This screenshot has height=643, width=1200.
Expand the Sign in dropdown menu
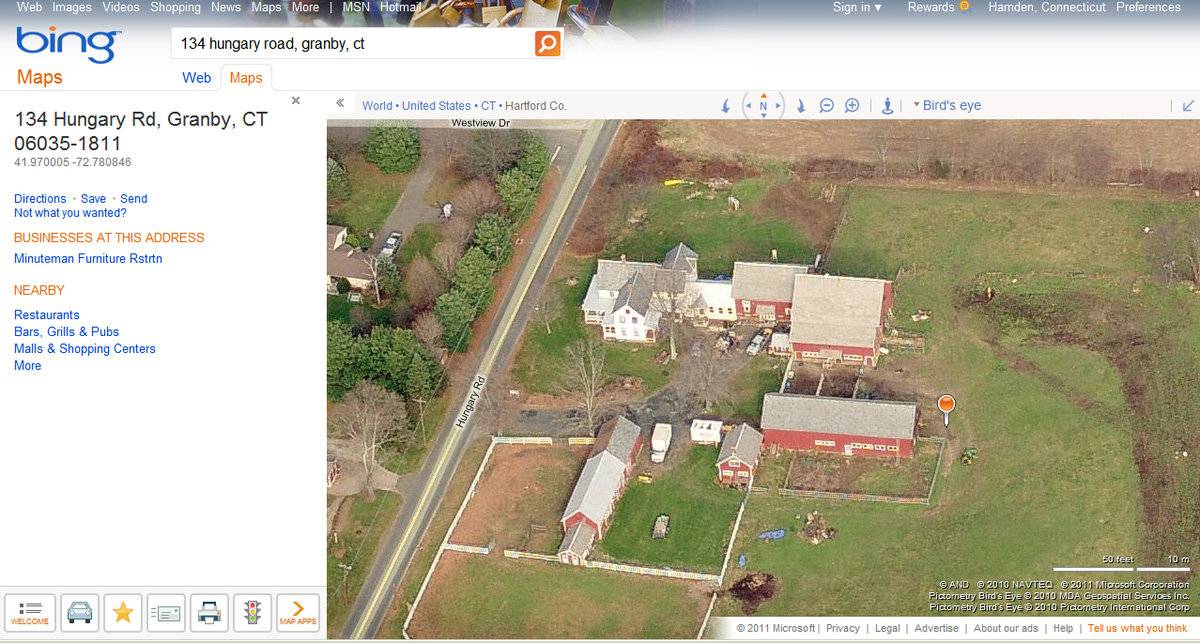[x=857, y=7]
